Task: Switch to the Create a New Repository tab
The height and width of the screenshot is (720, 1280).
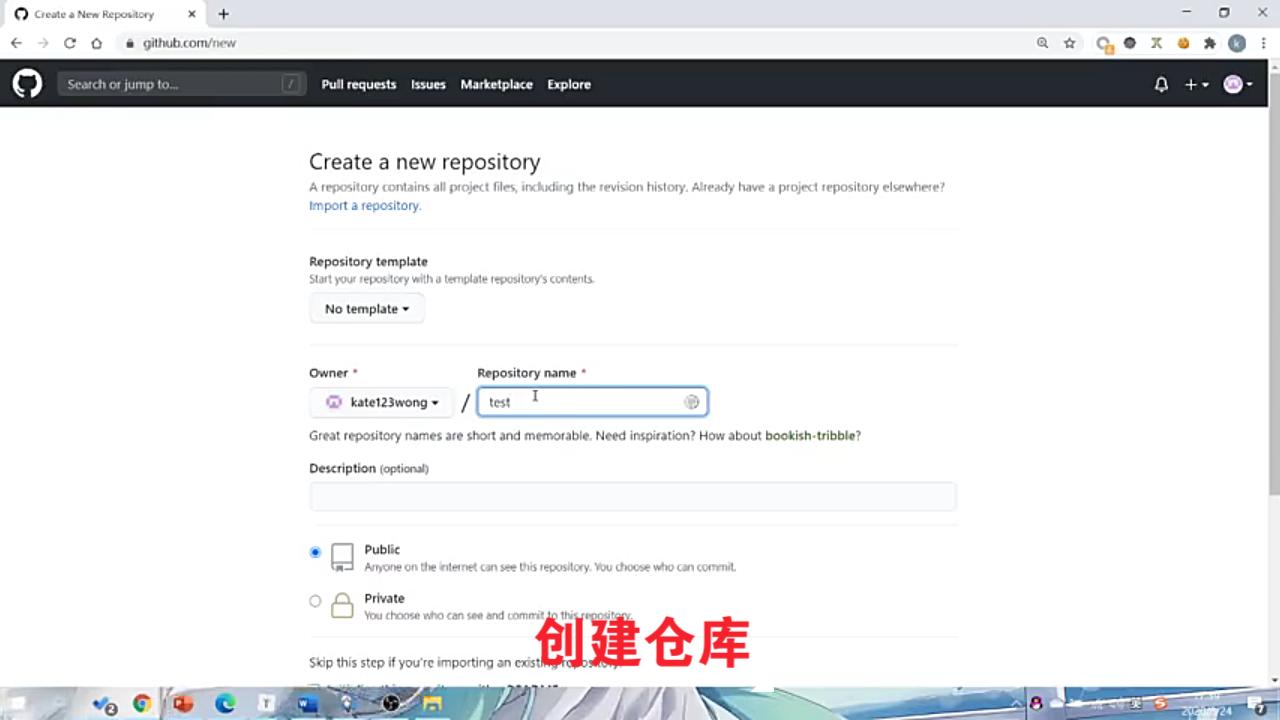Action: pyautogui.click(x=104, y=14)
